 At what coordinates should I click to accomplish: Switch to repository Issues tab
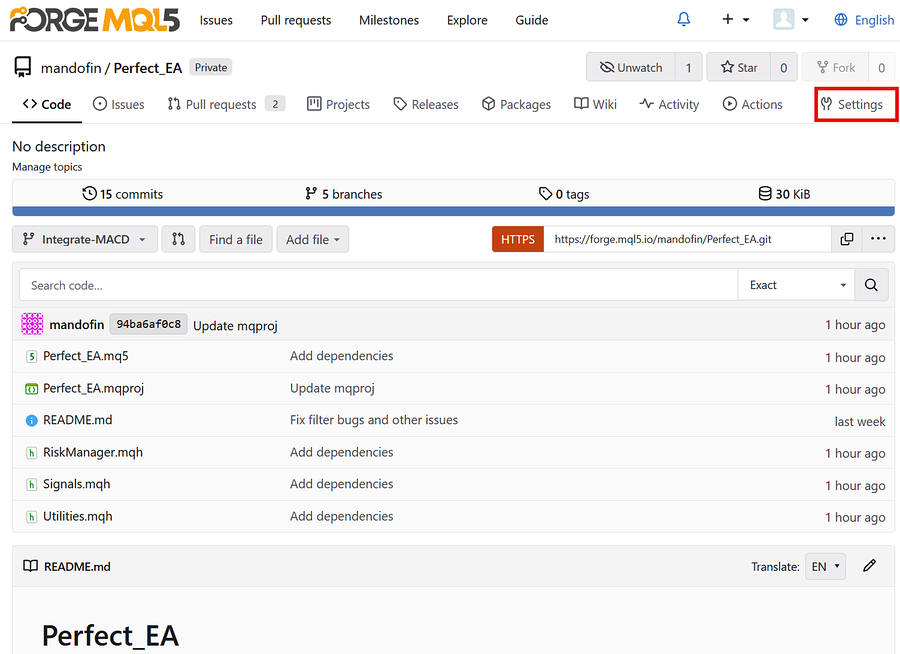pyautogui.click(x=118, y=105)
